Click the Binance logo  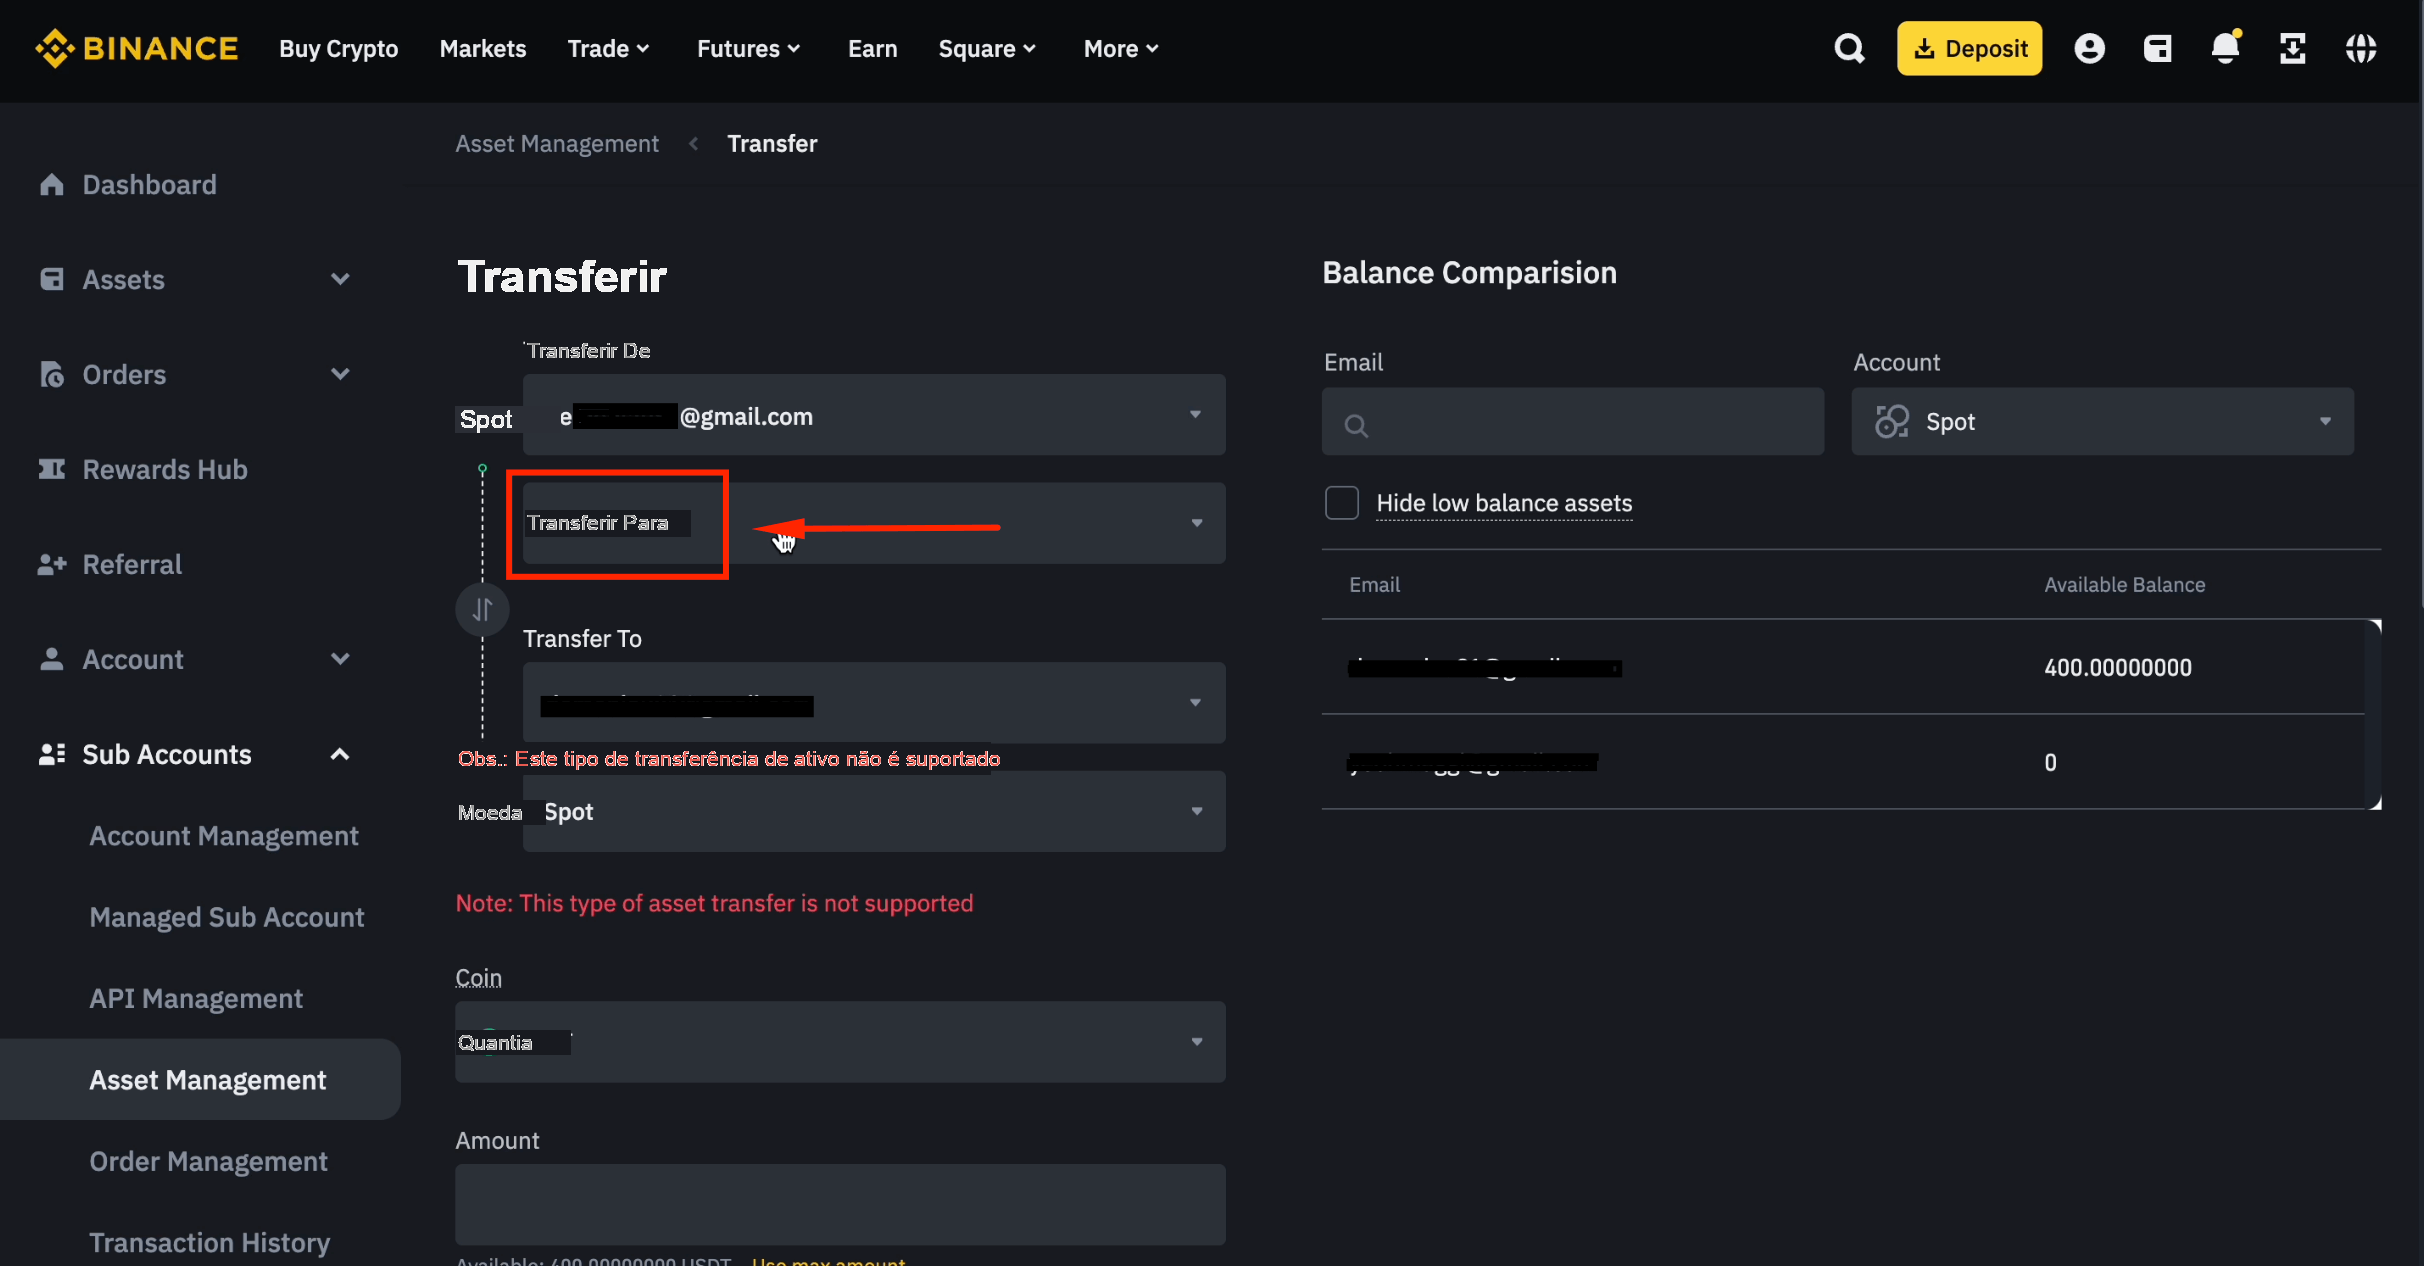pyautogui.click(x=136, y=48)
